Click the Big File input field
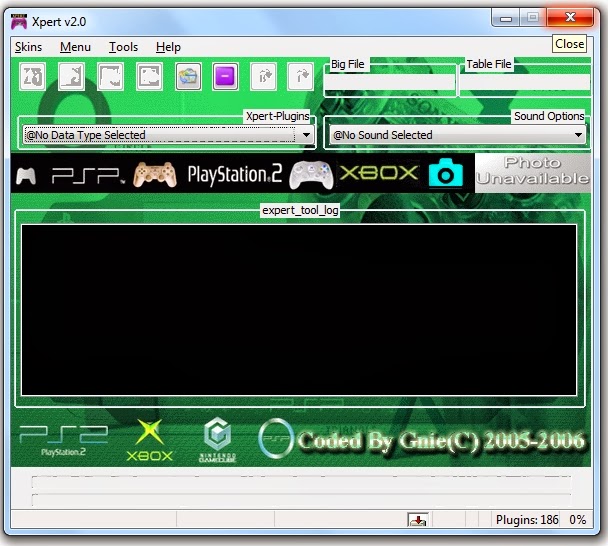This screenshot has height=546, width=608. 389,82
